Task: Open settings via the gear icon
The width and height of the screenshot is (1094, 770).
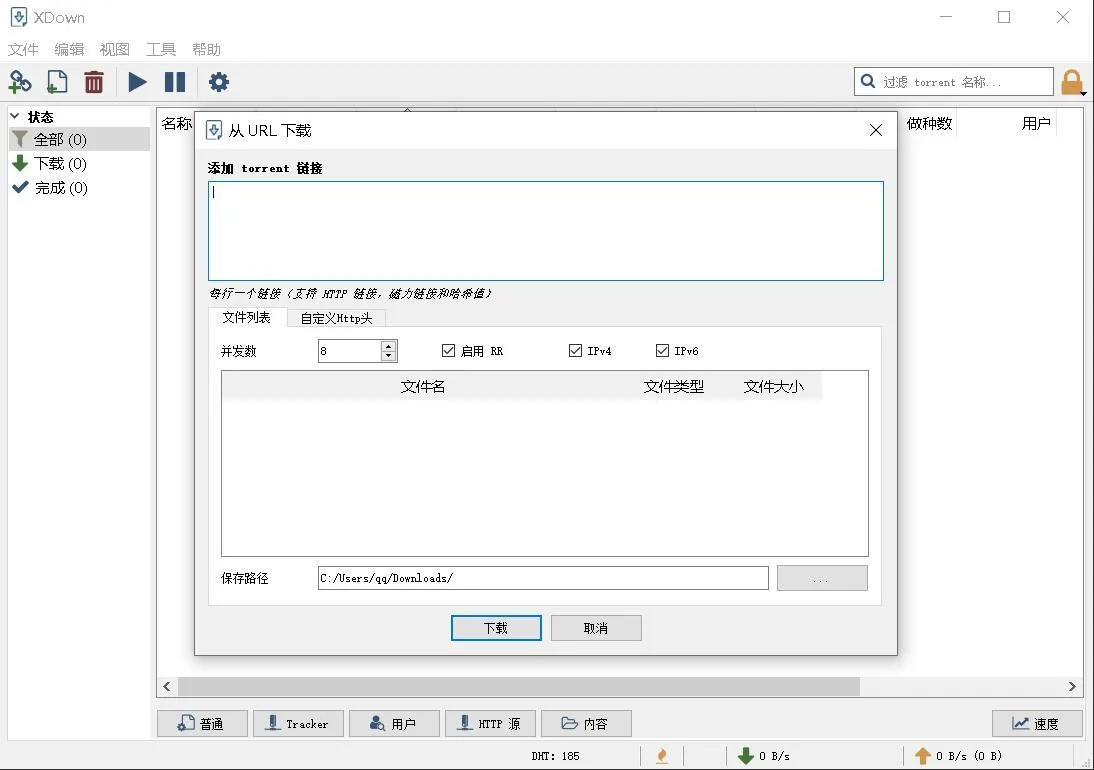Action: tap(218, 82)
